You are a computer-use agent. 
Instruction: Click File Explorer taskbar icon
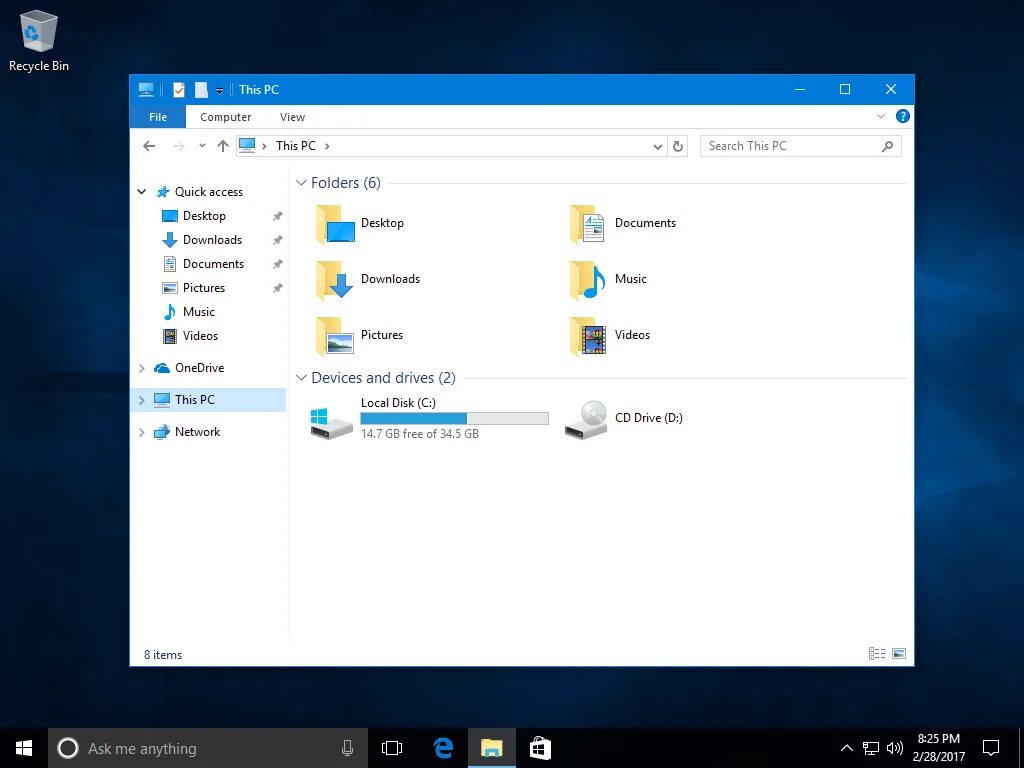[x=492, y=748]
